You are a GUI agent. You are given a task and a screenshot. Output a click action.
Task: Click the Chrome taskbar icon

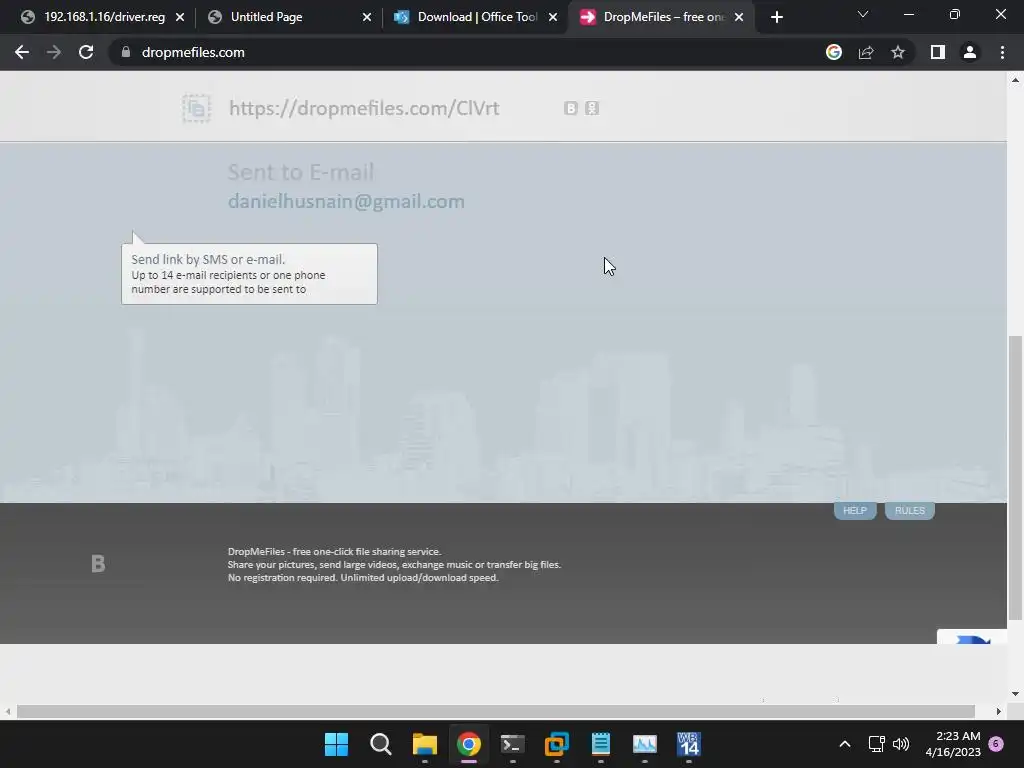coord(468,744)
